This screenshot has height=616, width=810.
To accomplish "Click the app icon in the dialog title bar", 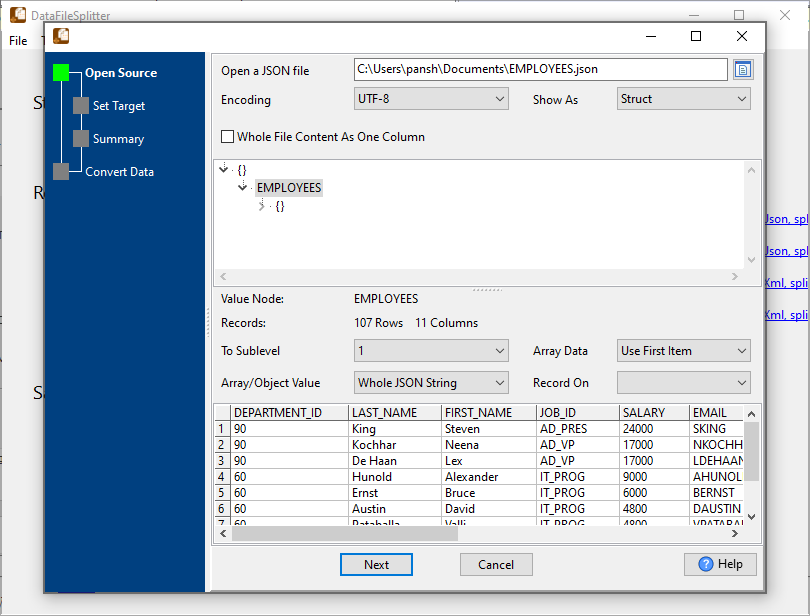I will [61, 35].
